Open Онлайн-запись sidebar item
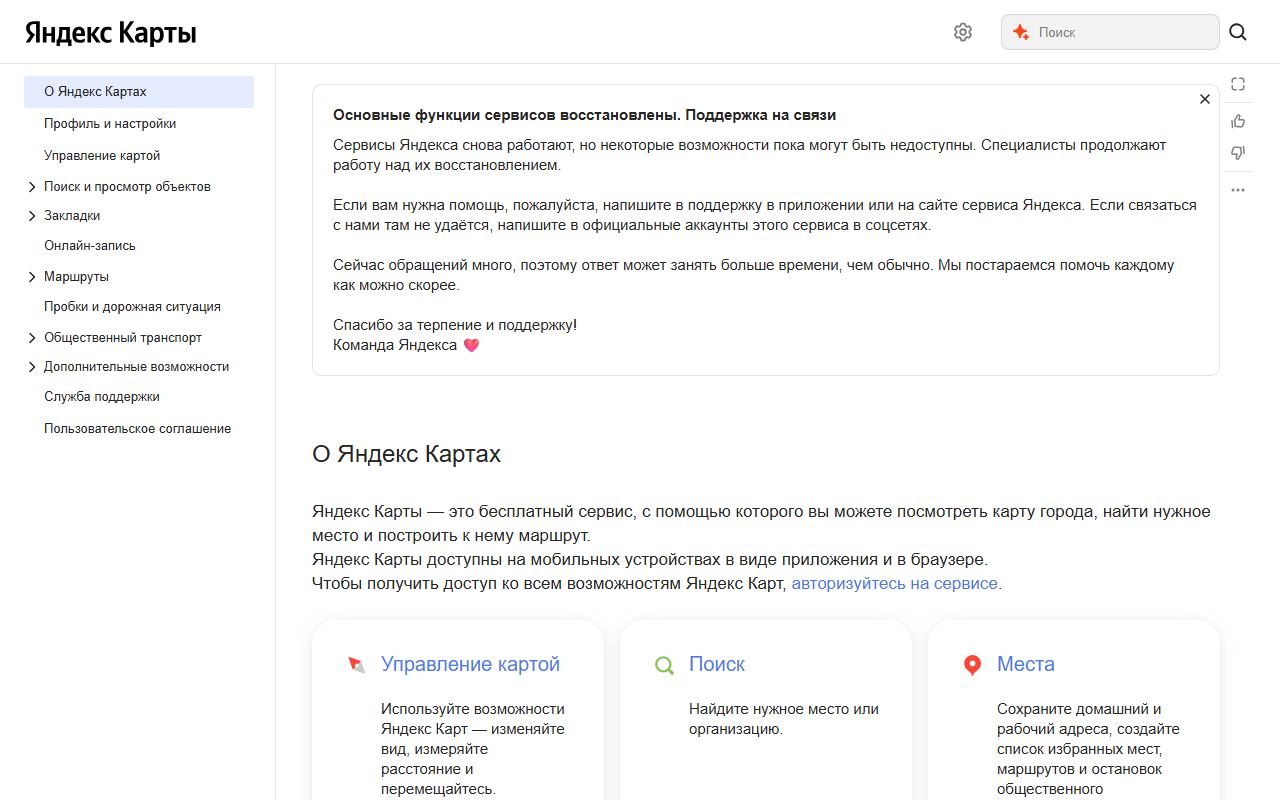Screen dimensions: 1280x800 coord(90,246)
